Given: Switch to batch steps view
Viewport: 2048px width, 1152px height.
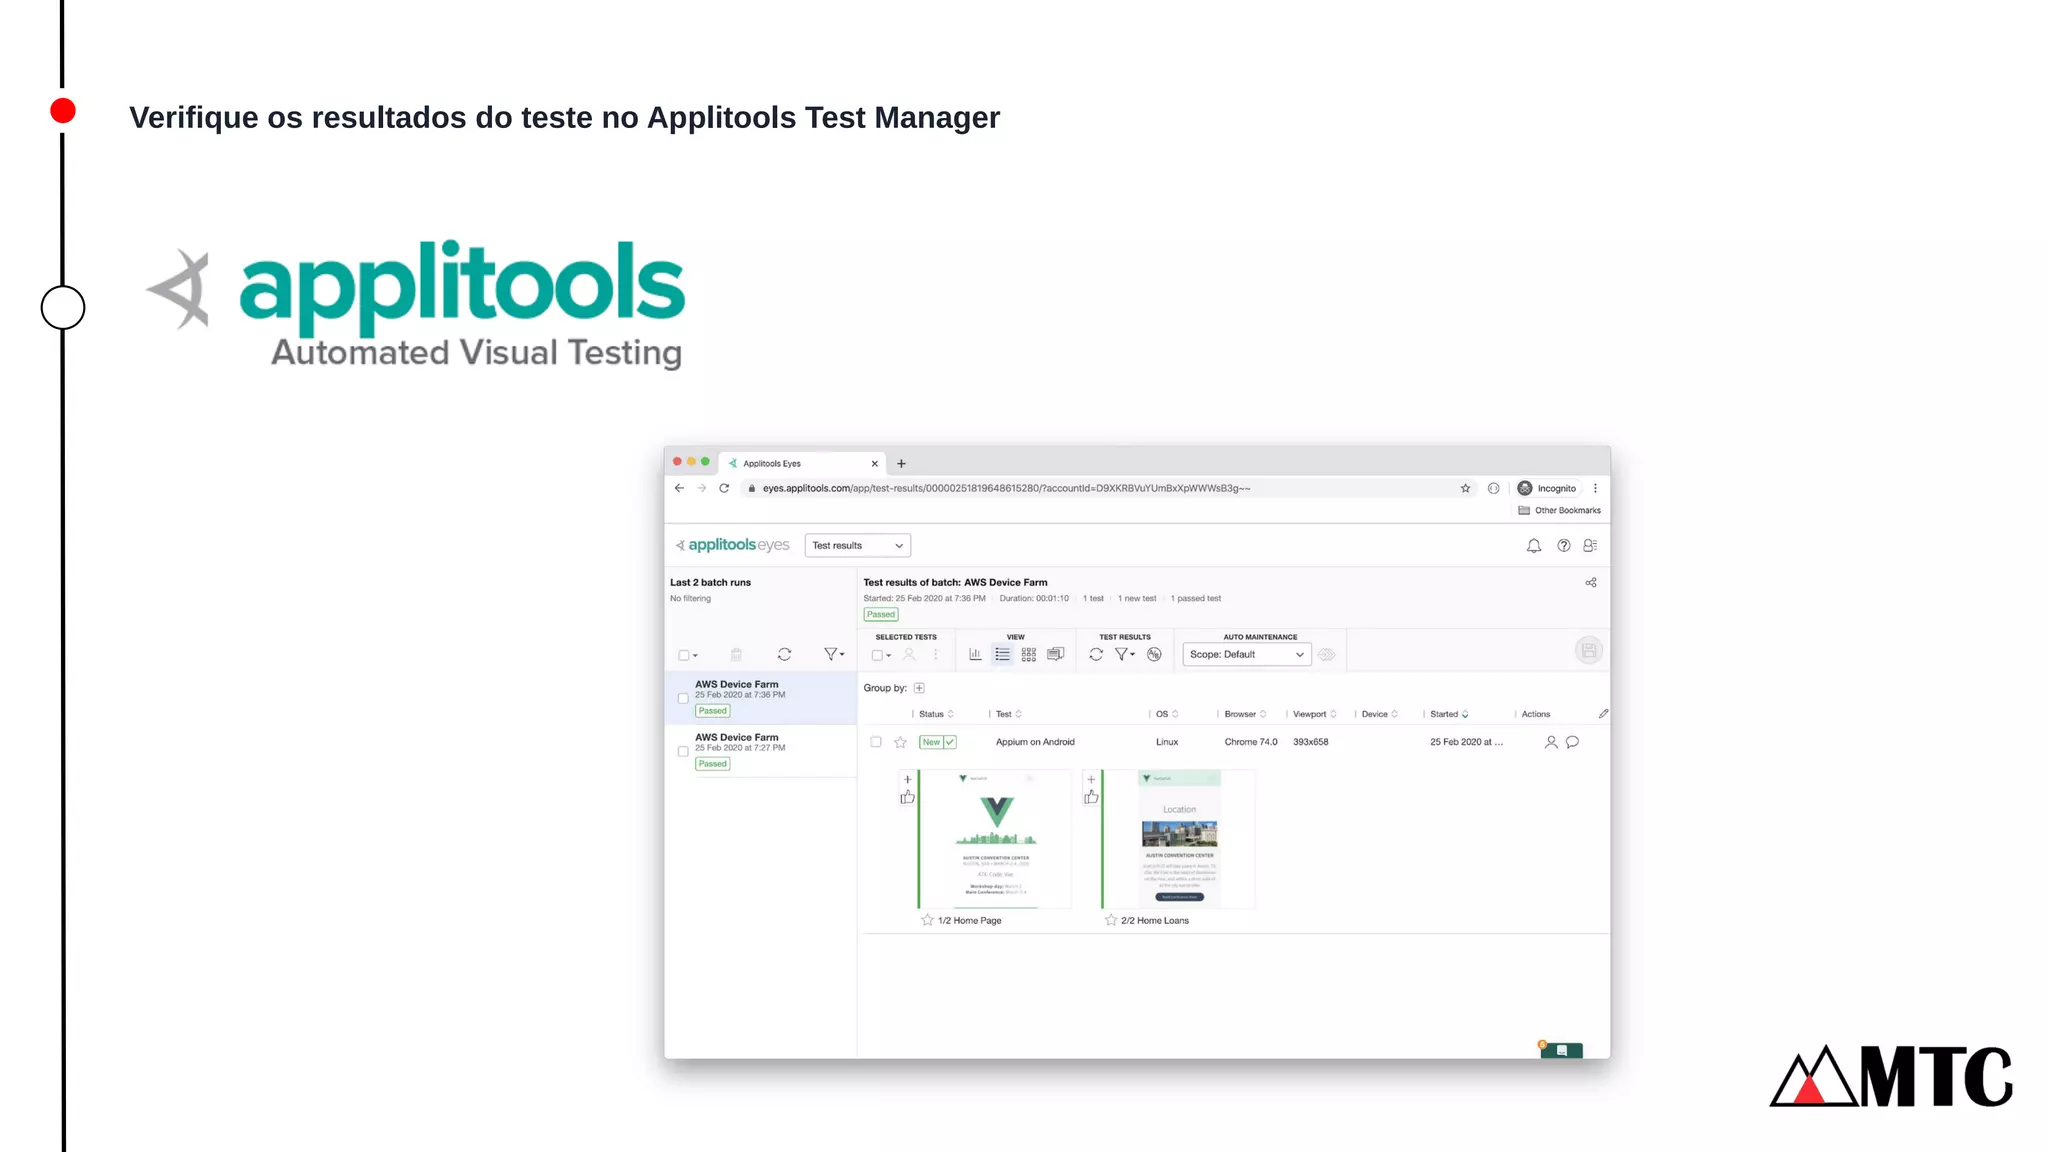Looking at the screenshot, I should tap(1055, 655).
